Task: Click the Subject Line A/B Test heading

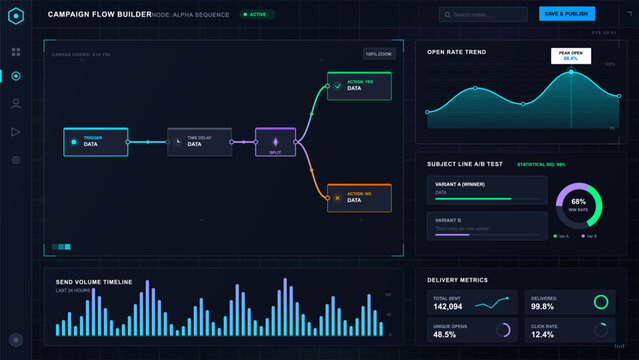Action: pyautogui.click(x=465, y=164)
